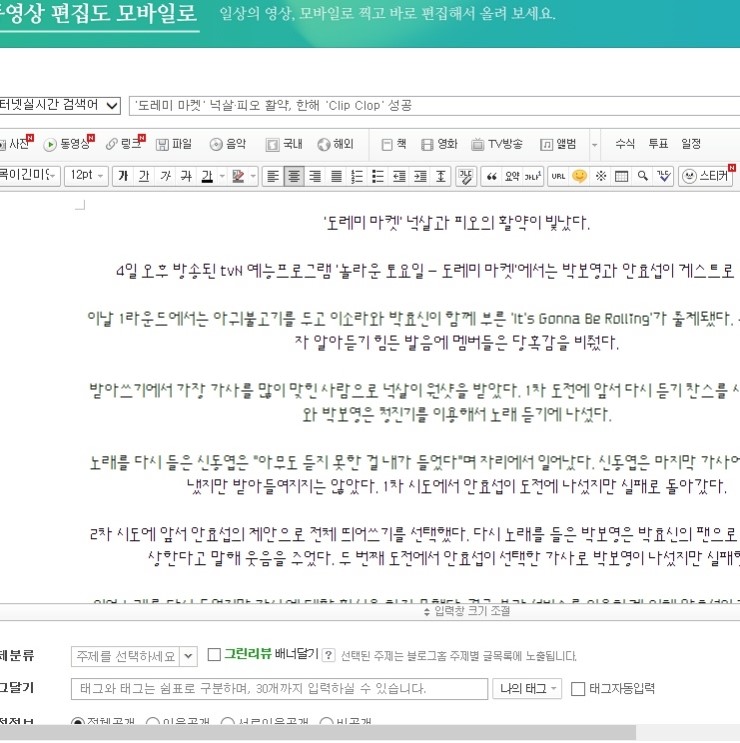
Task: Open the 일정 schedule menu item
Action: coord(691,144)
